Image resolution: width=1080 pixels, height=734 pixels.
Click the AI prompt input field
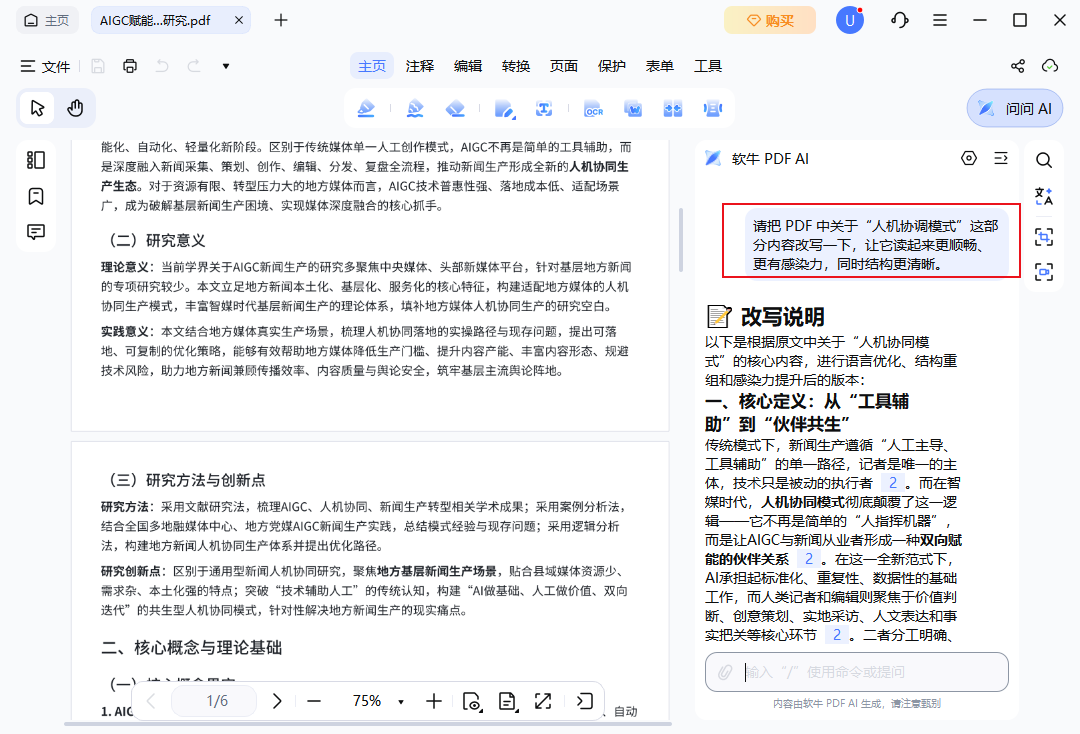coord(856,671)
